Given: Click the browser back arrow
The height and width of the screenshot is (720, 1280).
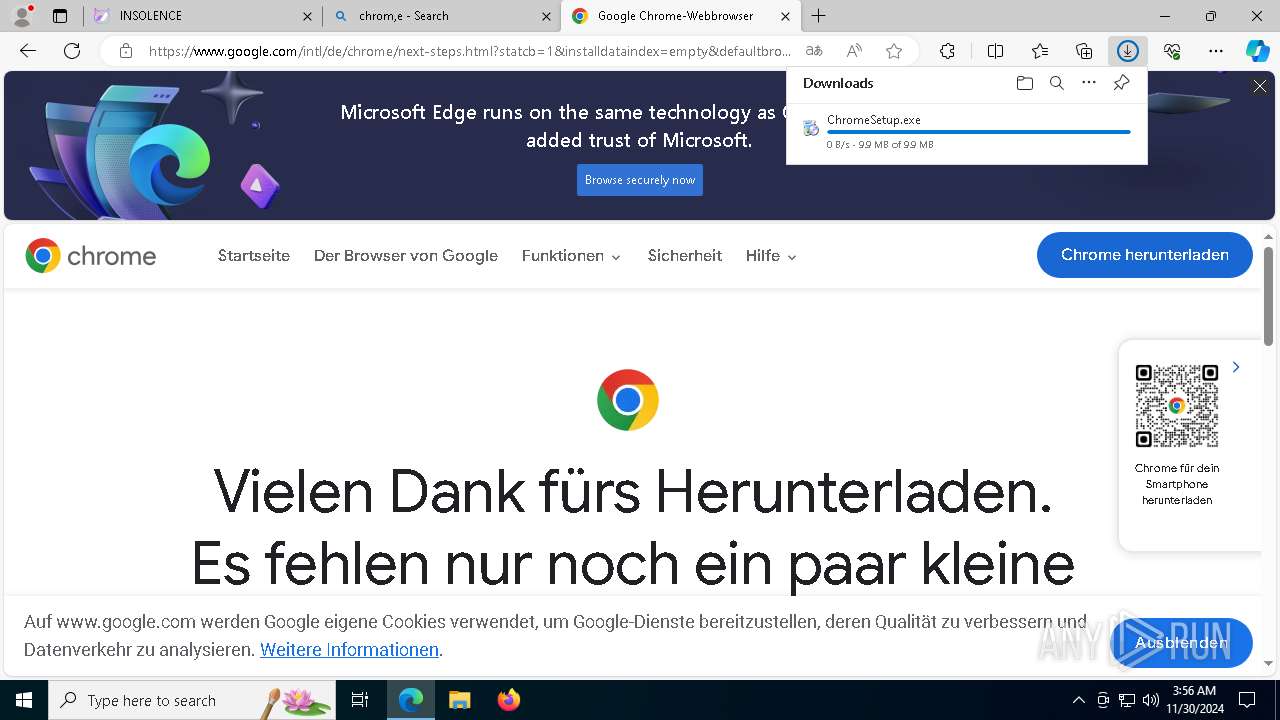Looking at the screenshot, I should (28, 51).
